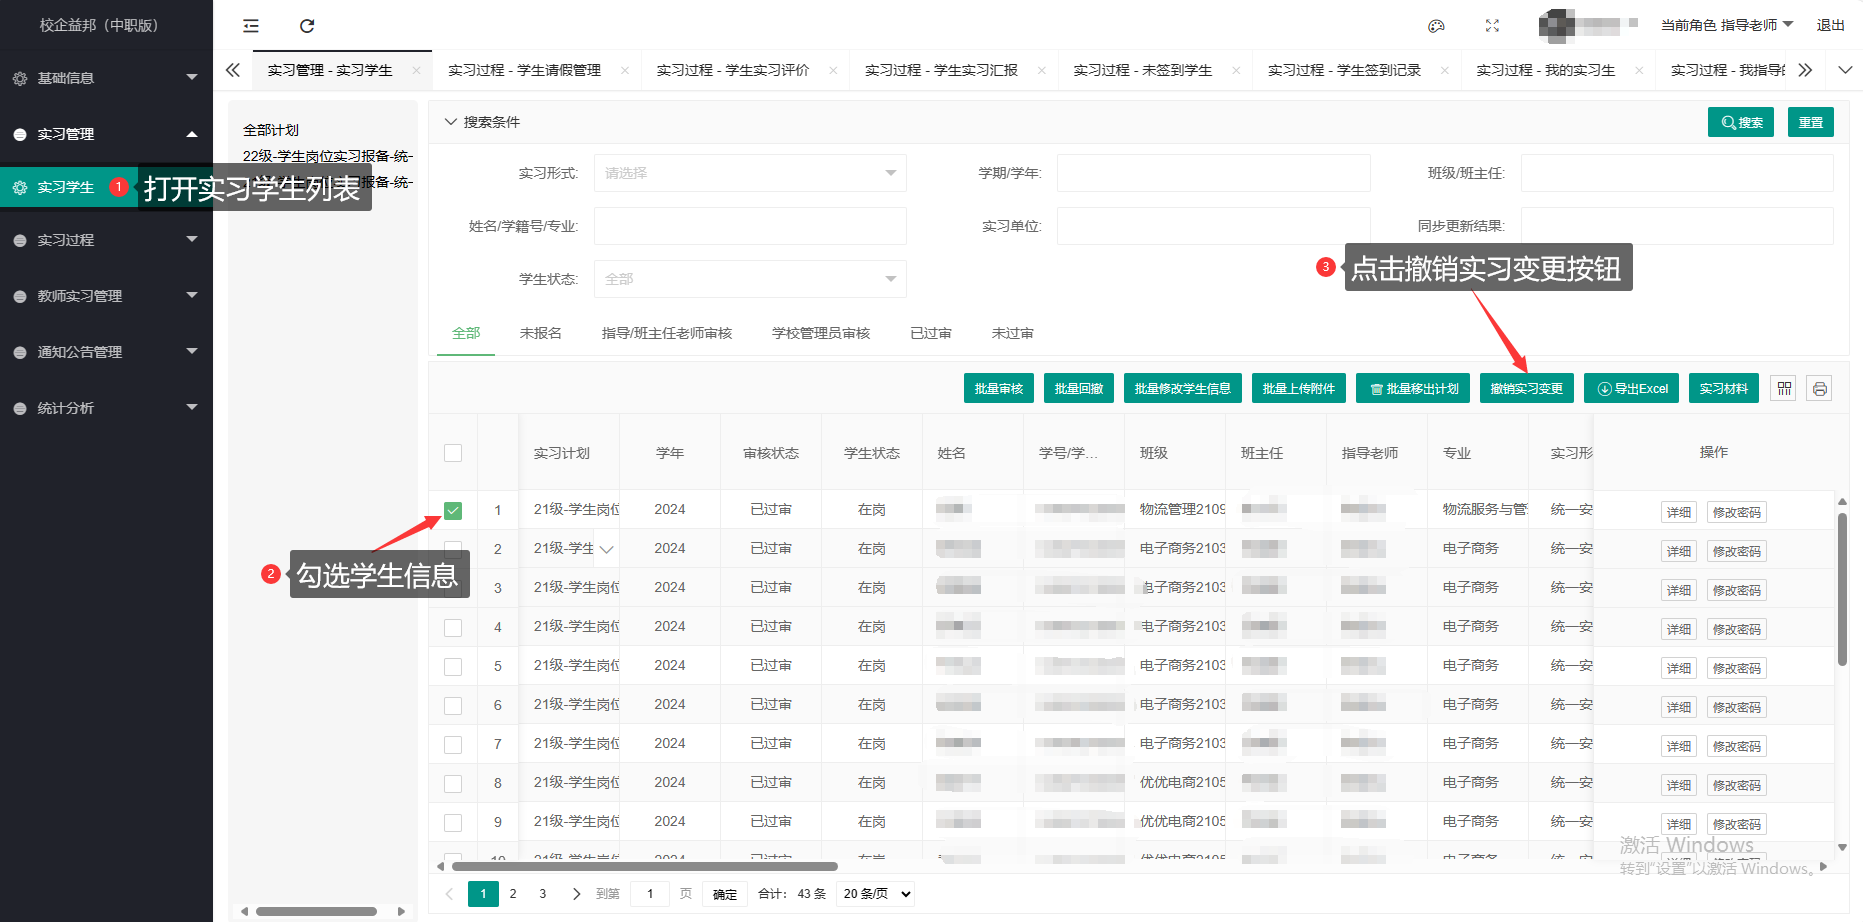This screenshot has width=1863, height=922.
Task: Click the 姓名/学籍号/专业 input field
Action: pyautogui.click(x=750, y=226)
